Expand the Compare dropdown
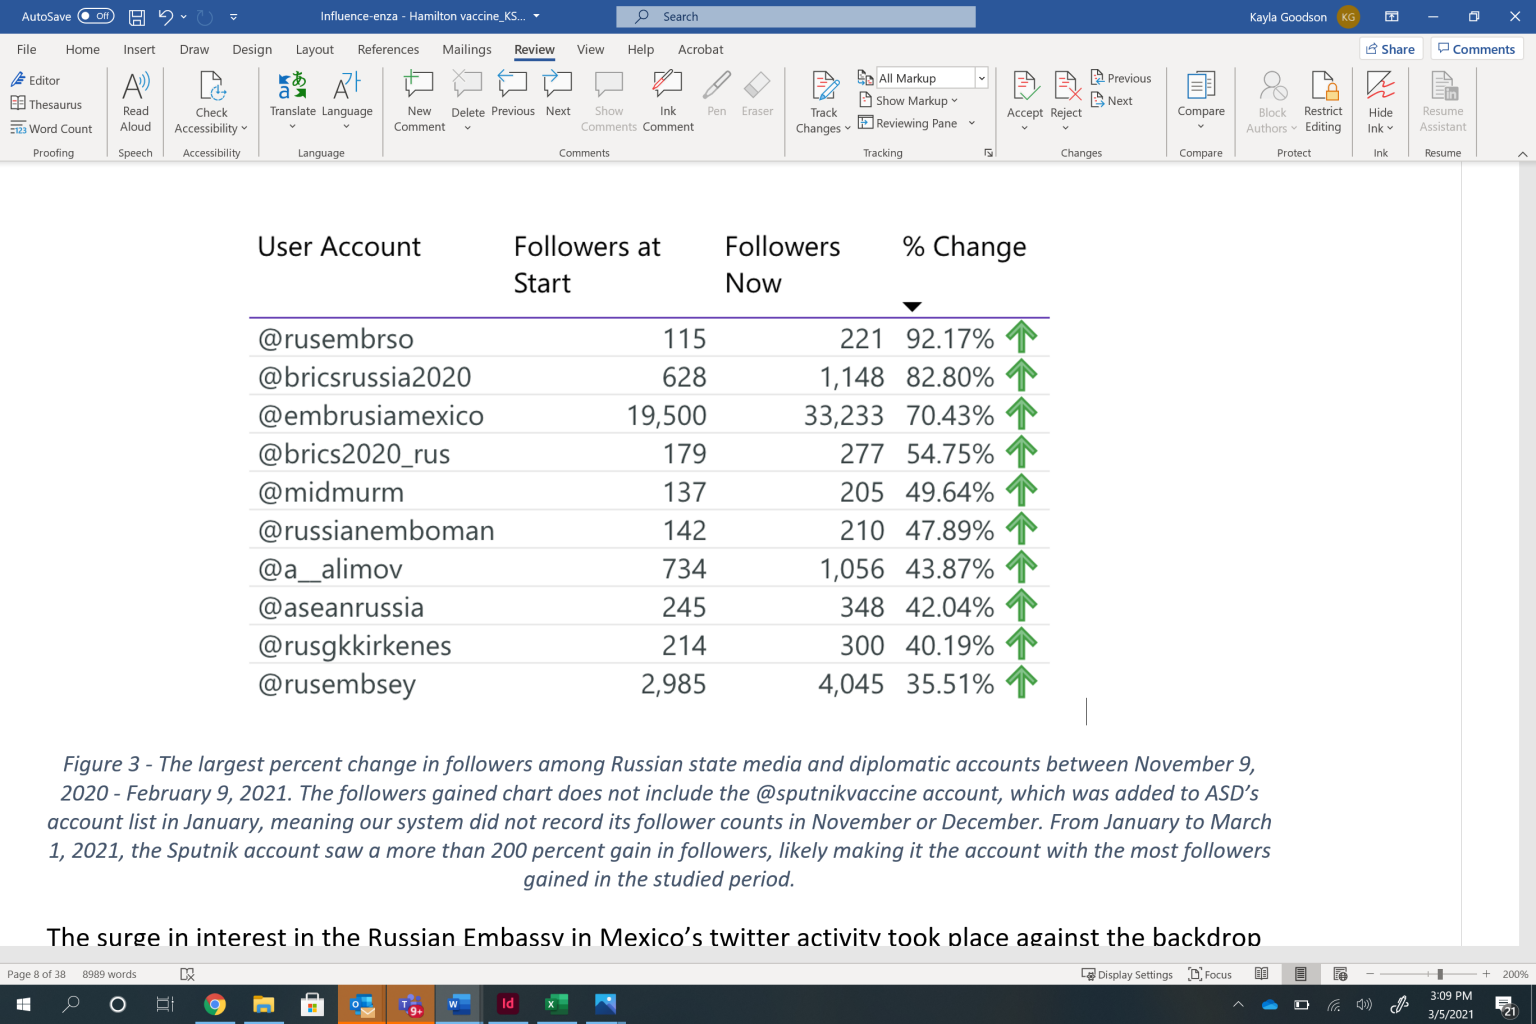 [1201, 126]
